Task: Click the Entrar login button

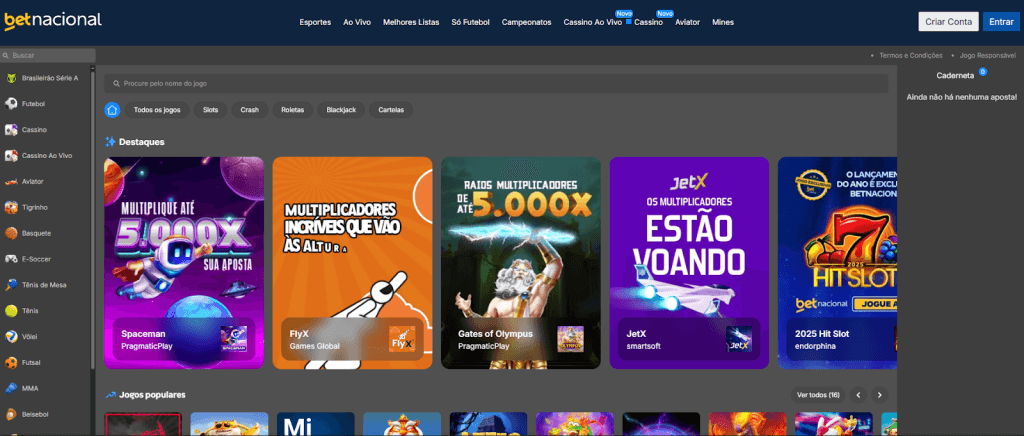Action: [x=1000, y=22]
